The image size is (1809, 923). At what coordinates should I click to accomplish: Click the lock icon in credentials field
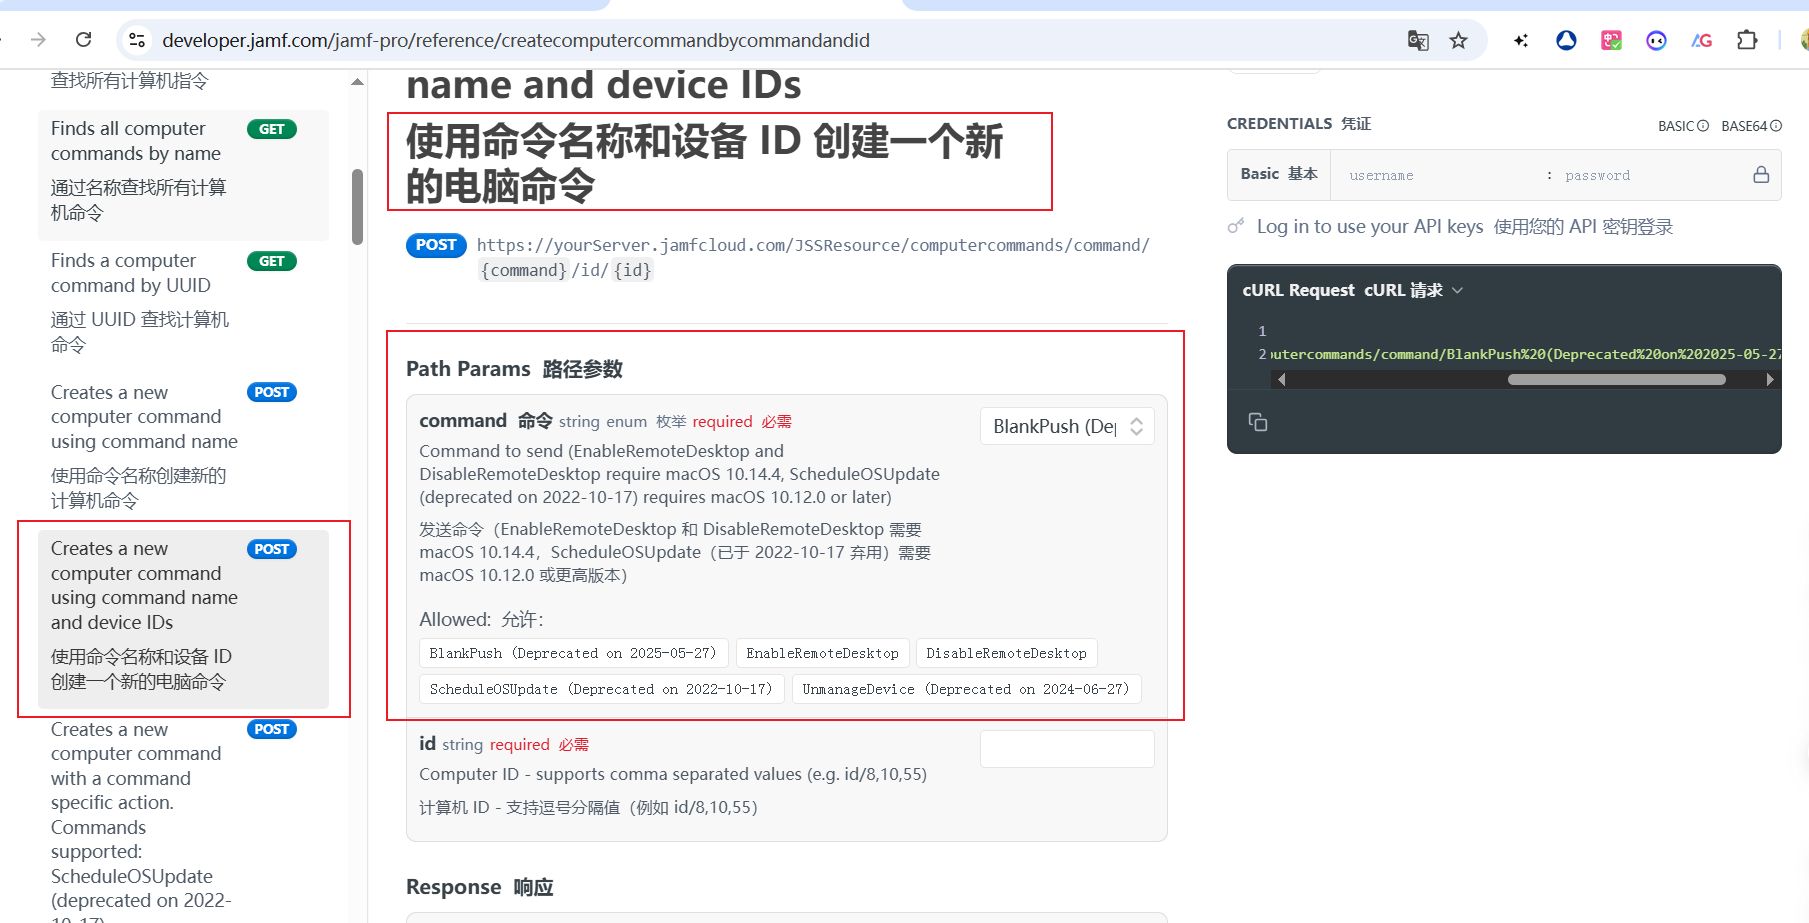tap(1761, 175)
